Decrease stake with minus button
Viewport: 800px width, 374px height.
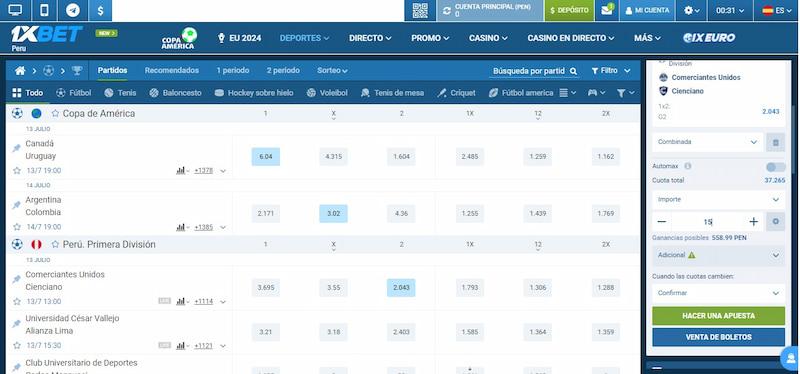[662, 221]
